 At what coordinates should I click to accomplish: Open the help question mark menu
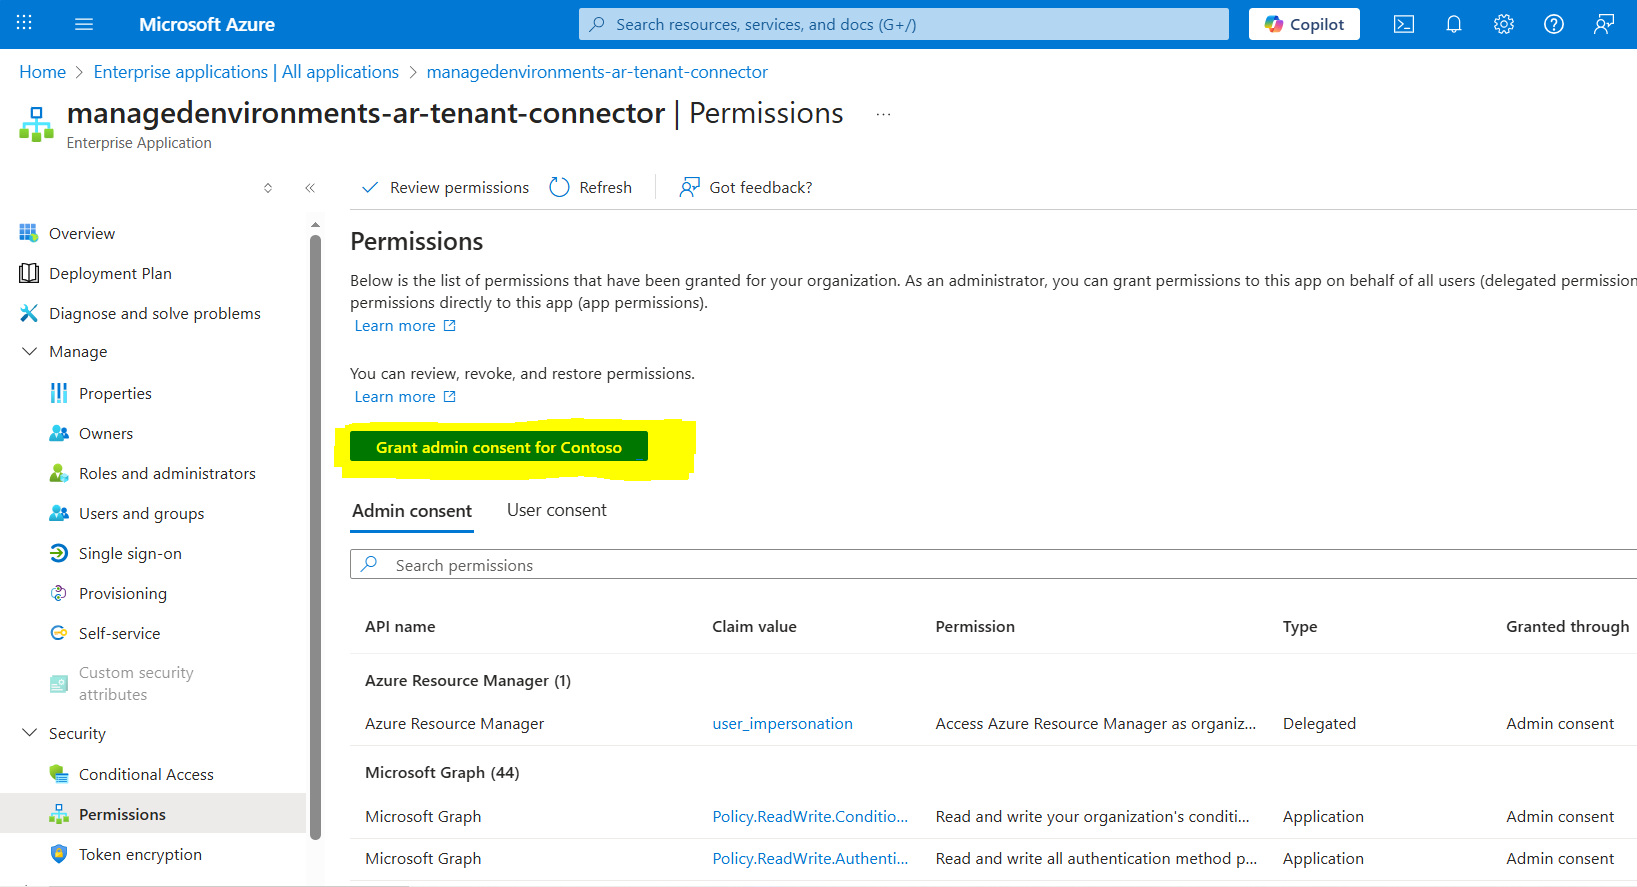tap(1554, 24)
